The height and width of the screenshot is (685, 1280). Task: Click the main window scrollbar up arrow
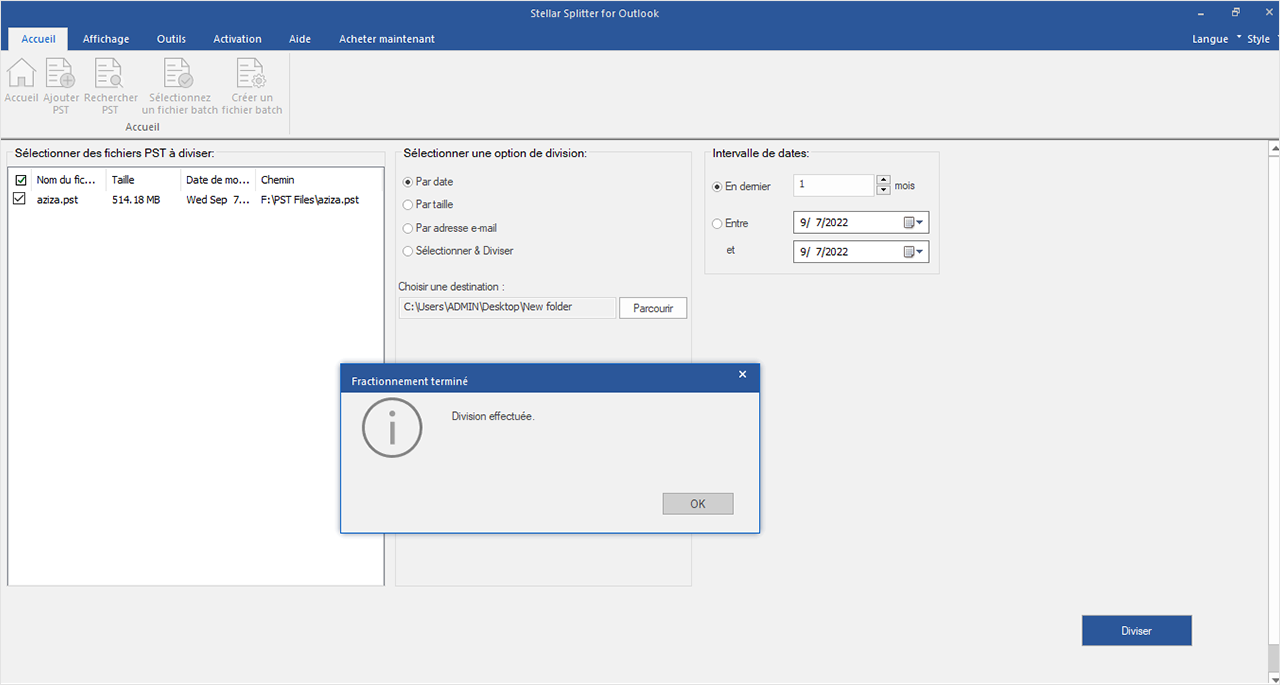click(x=1274, y=149)
